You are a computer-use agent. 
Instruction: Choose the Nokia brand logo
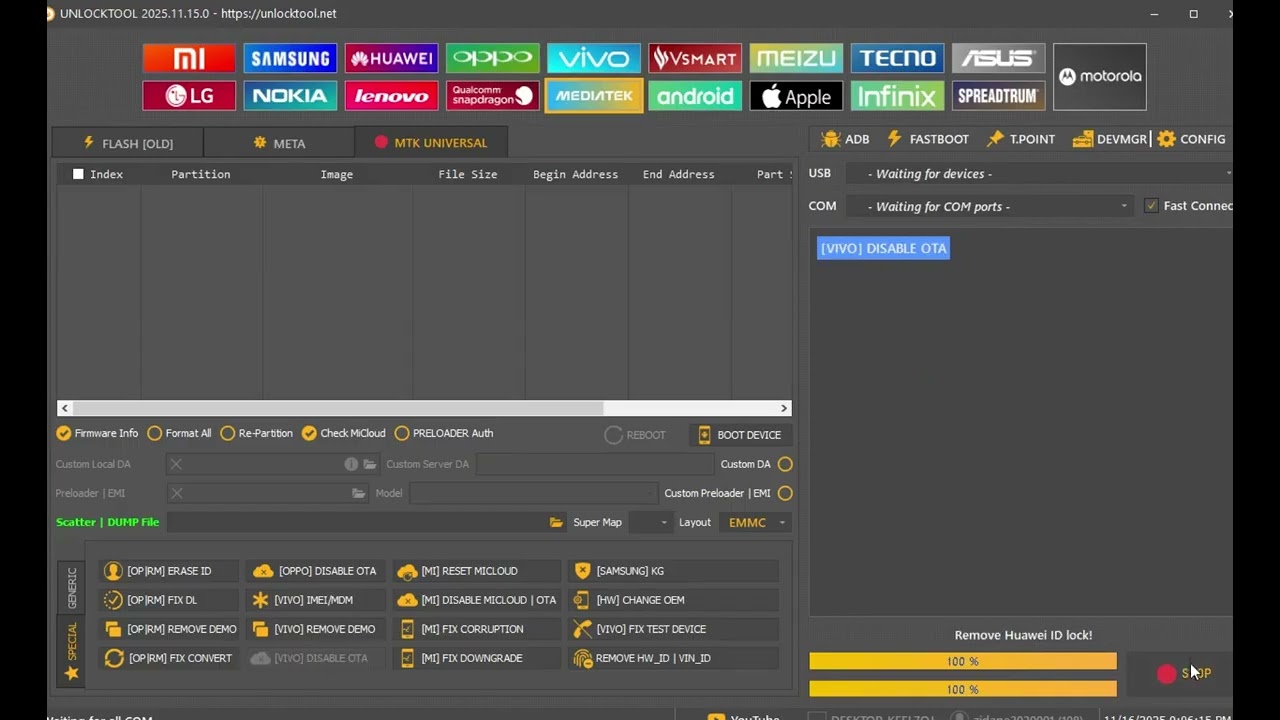tap(290, 96)
